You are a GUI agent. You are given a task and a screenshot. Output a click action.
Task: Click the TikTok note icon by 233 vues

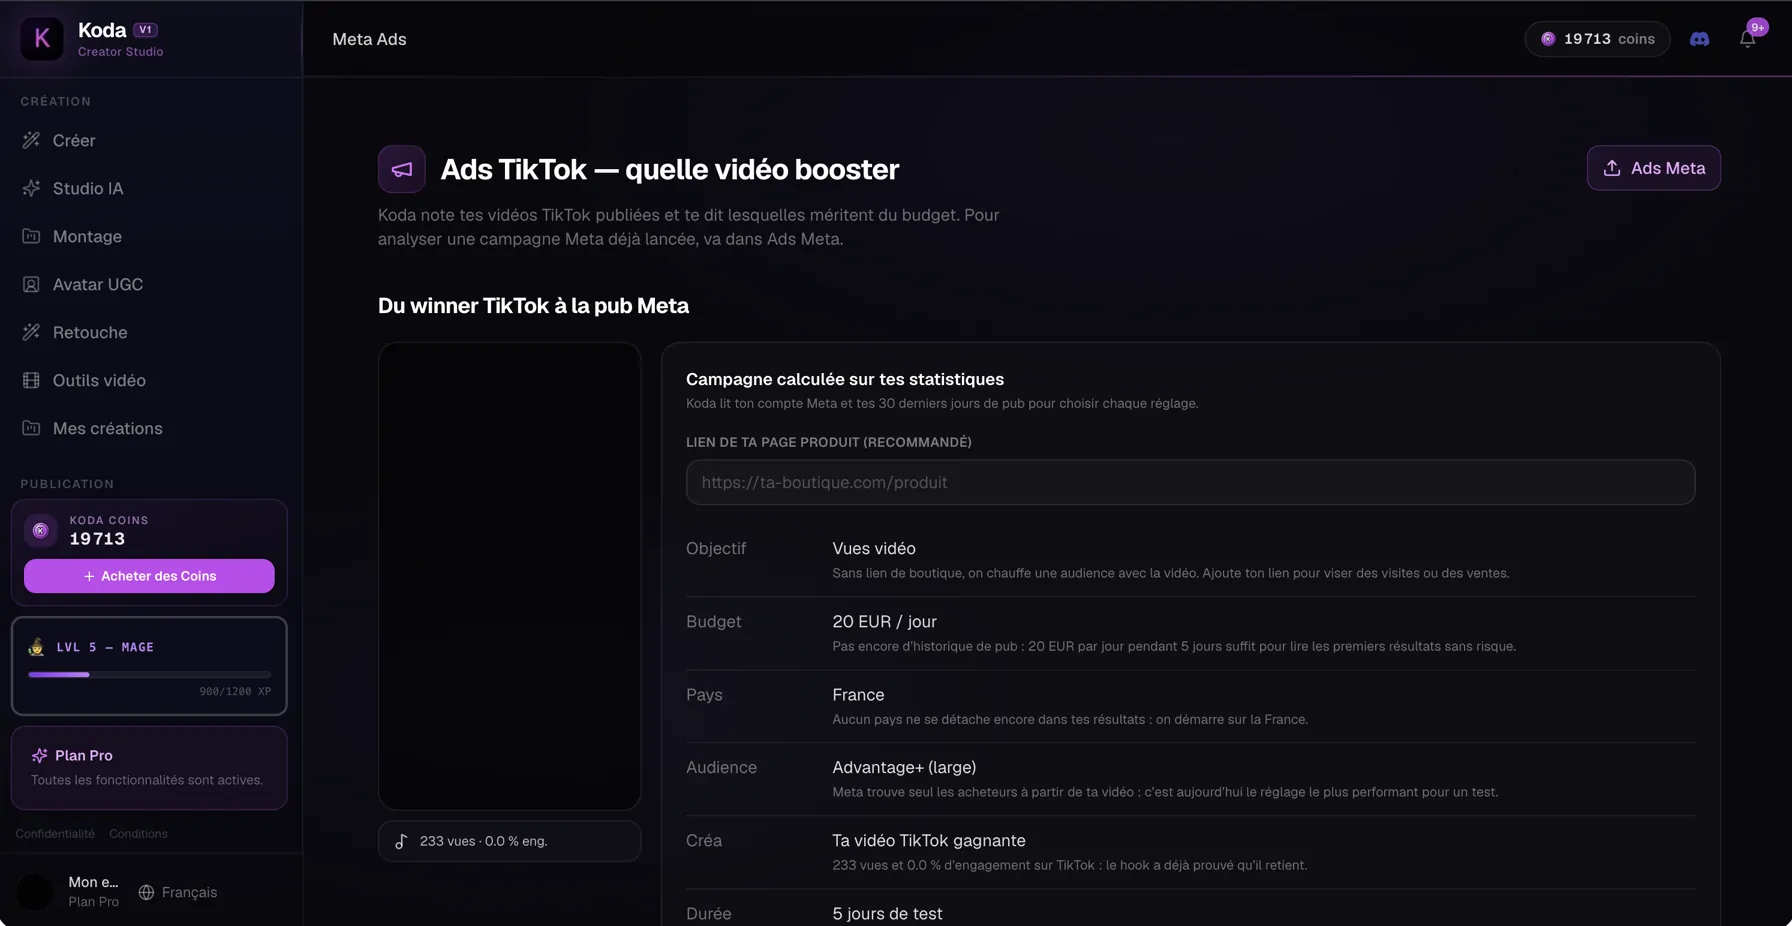(401, 841)
